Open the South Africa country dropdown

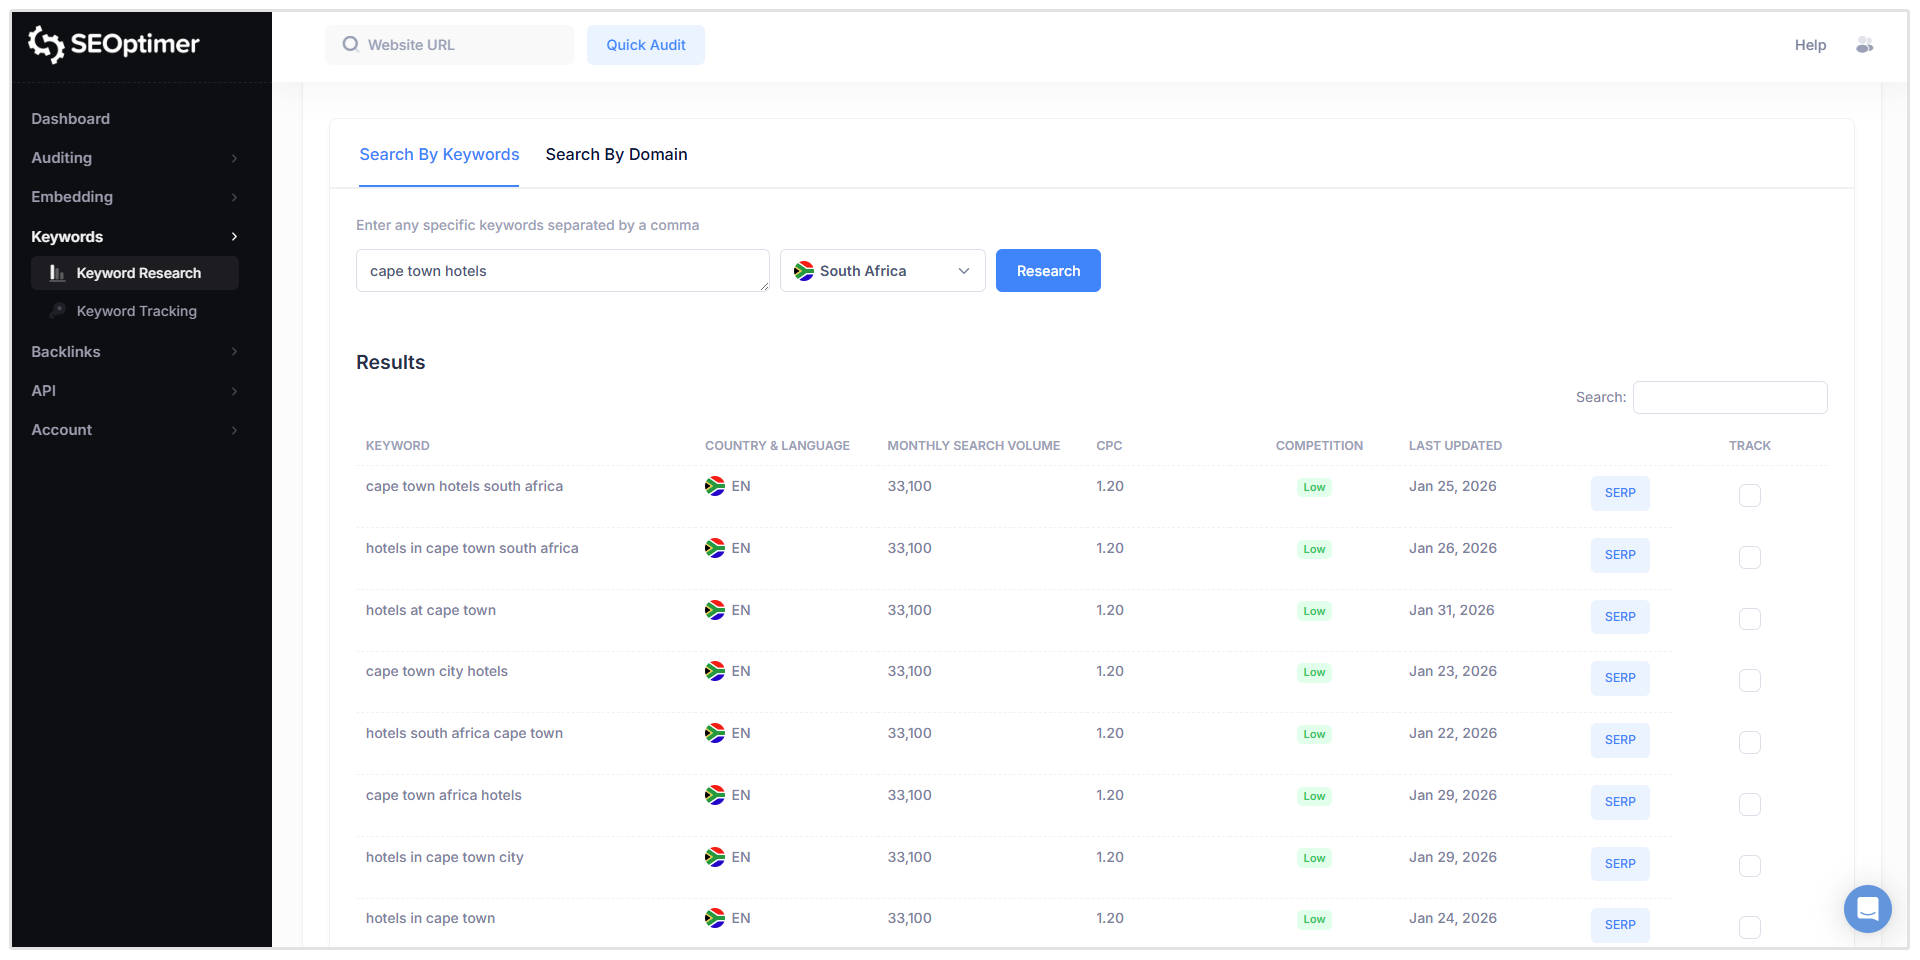(x=882, y=271)
